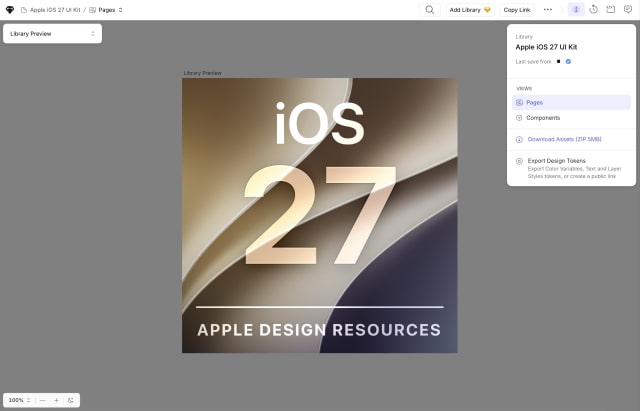Image resolution: width=640 pixels, height=411 pixels.
Task: Click the zoom to fit icon
Action: tap(71, 400)
